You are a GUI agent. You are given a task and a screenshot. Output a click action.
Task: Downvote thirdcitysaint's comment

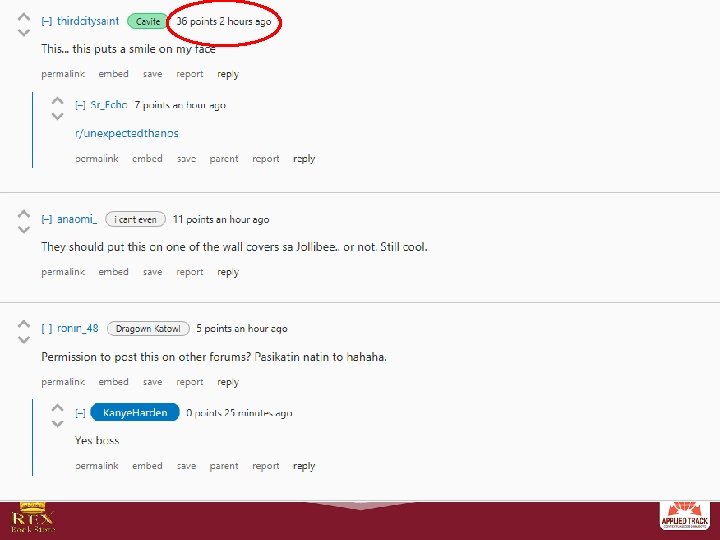coord(23,33)
